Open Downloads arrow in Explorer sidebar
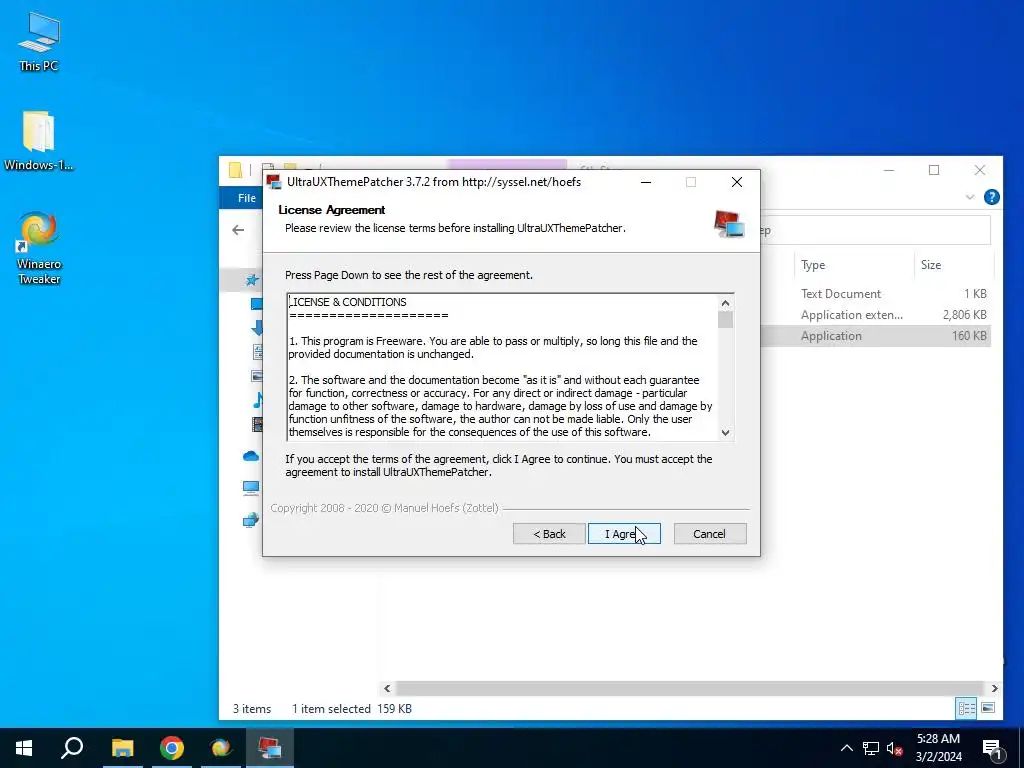The image size is (1024, 768). [257, 328]
